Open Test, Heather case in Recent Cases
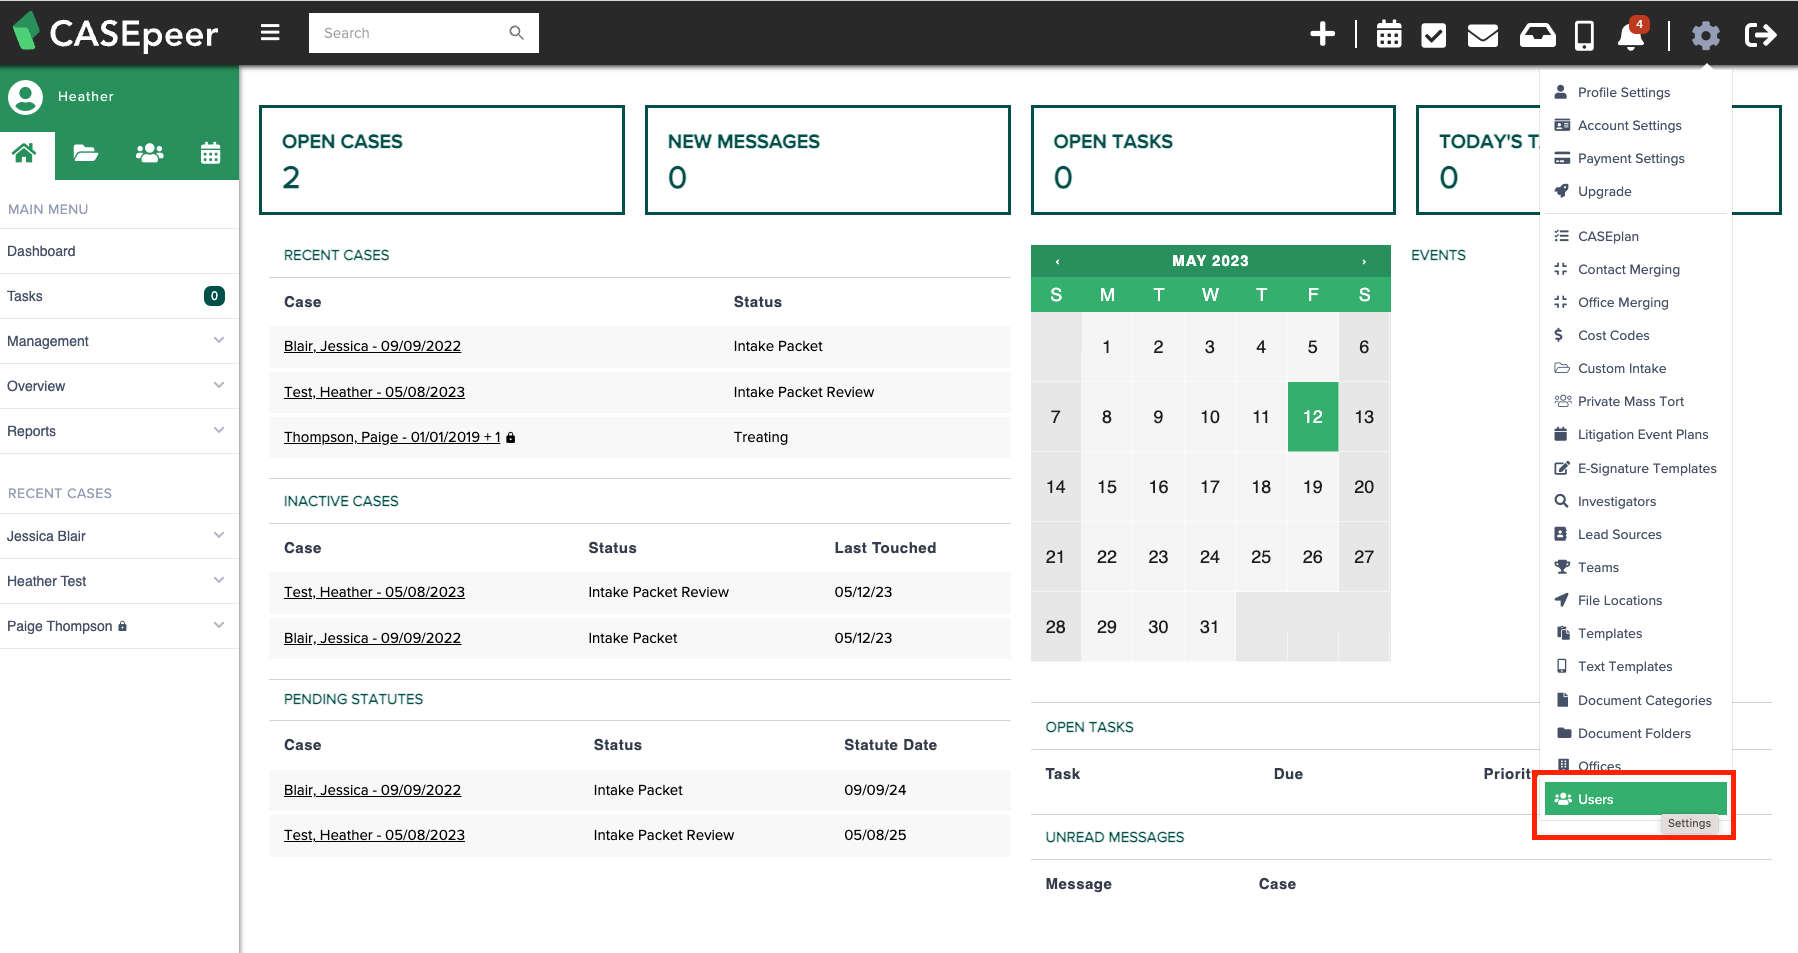The image size is (1798, 953). [374, 392]
